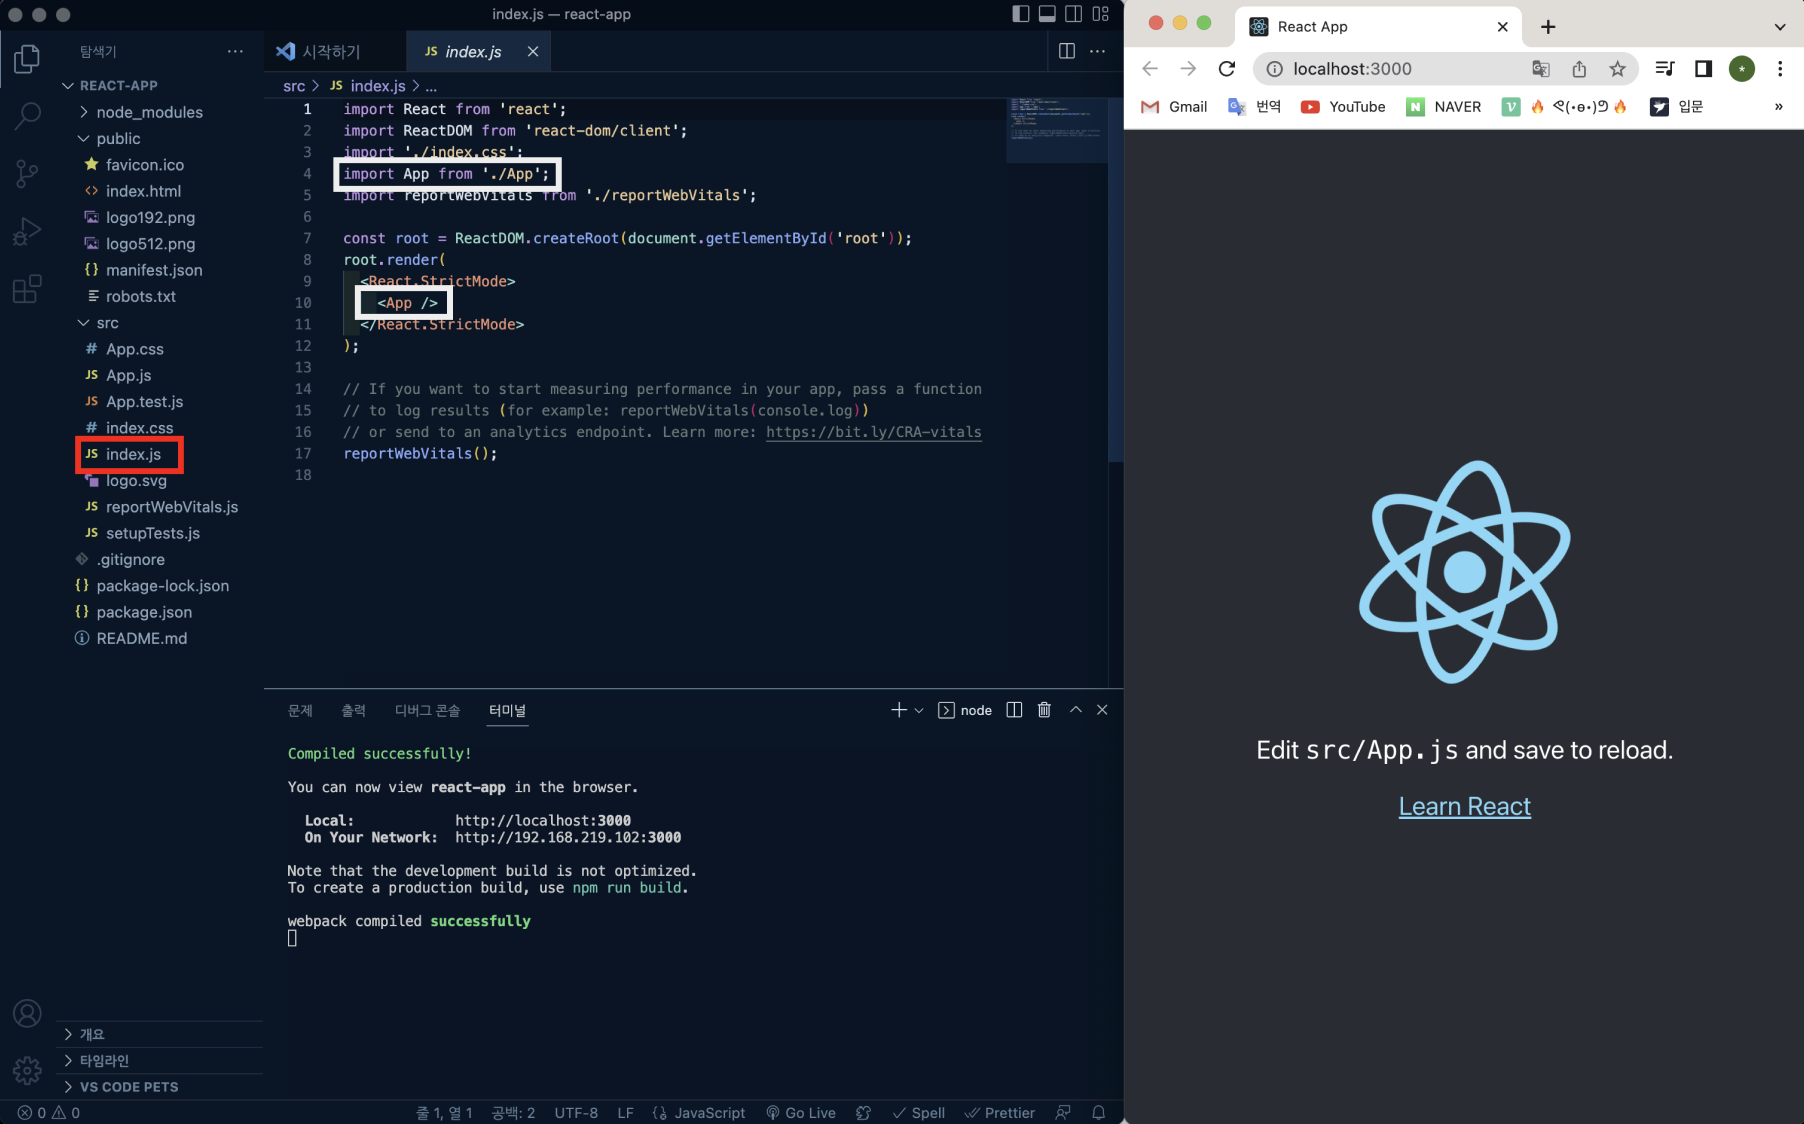Open the Learn React link in browser
This screenshot has width=1804, height=1124.
[x=1464, y=806]
